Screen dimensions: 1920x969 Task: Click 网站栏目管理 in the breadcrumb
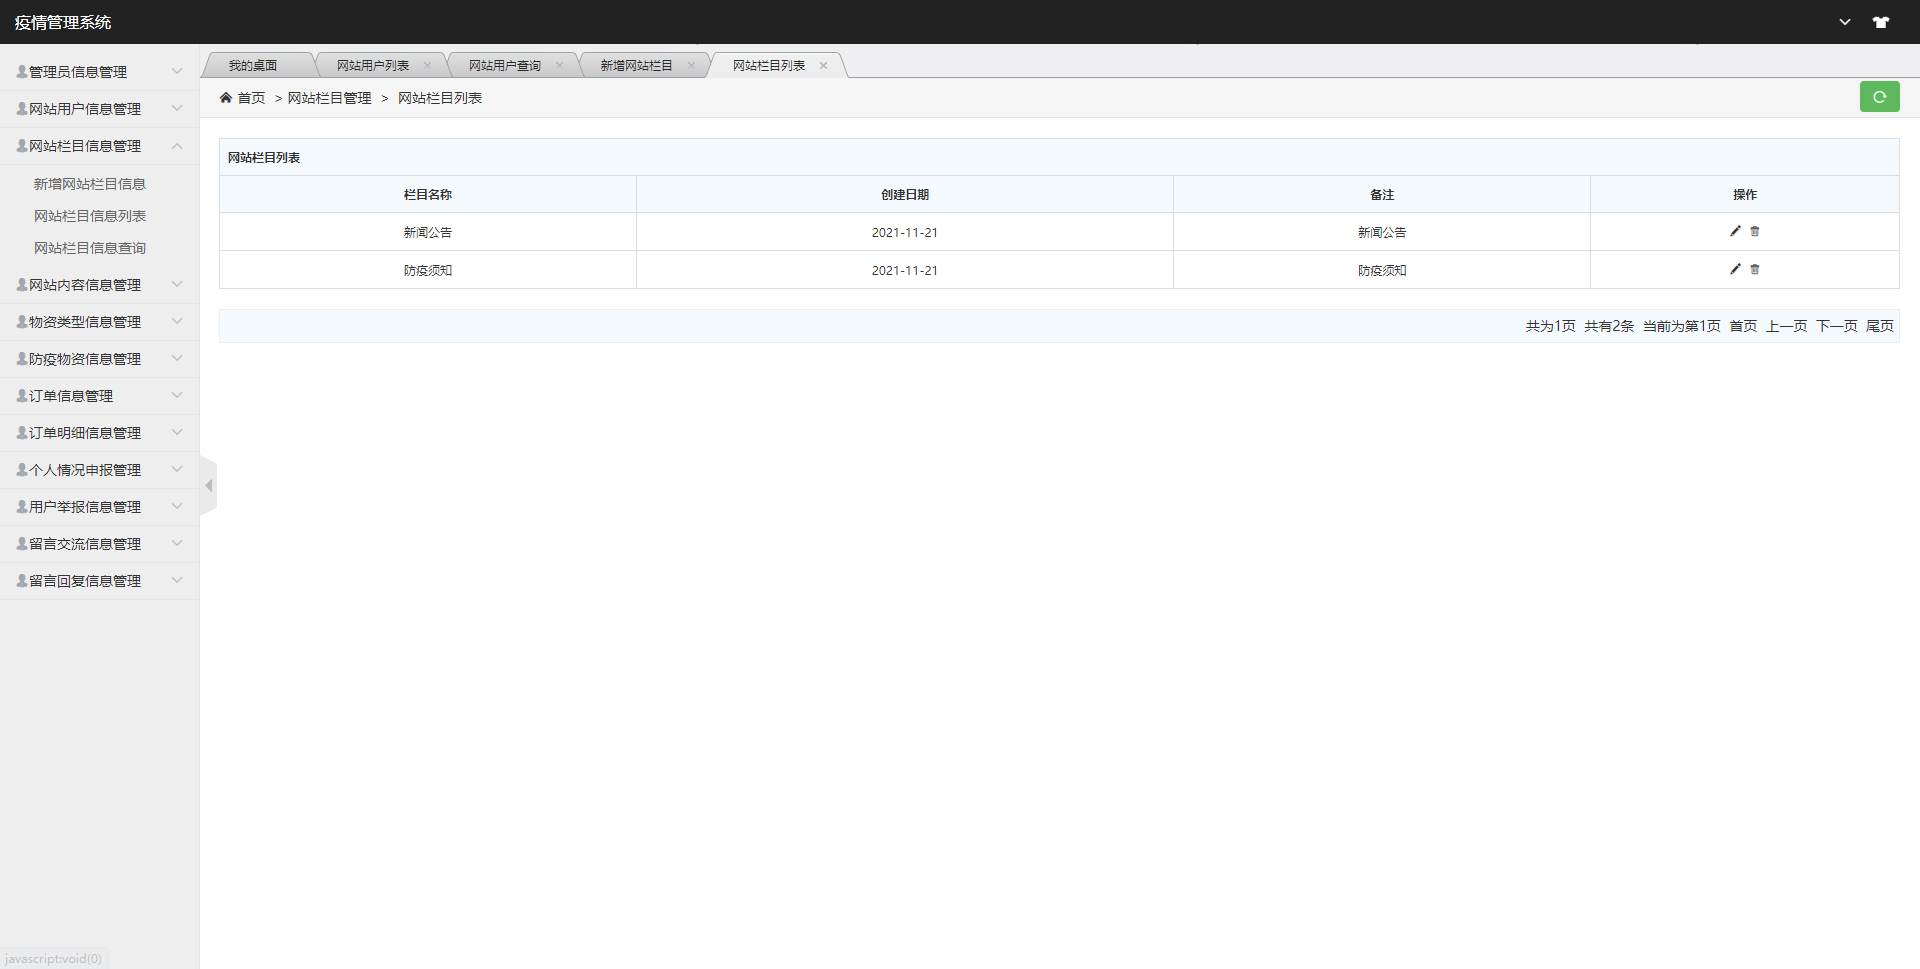tap(329, 98)
